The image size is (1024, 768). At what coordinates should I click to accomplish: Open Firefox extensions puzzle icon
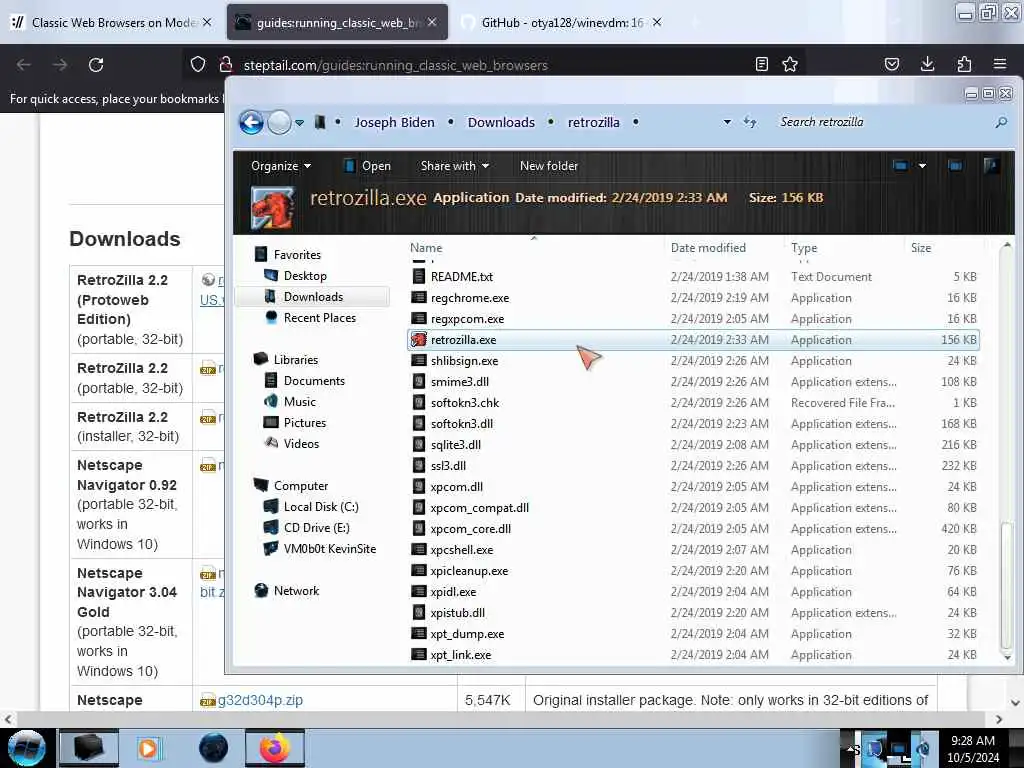pyautogui.click(x=964, y=64)
